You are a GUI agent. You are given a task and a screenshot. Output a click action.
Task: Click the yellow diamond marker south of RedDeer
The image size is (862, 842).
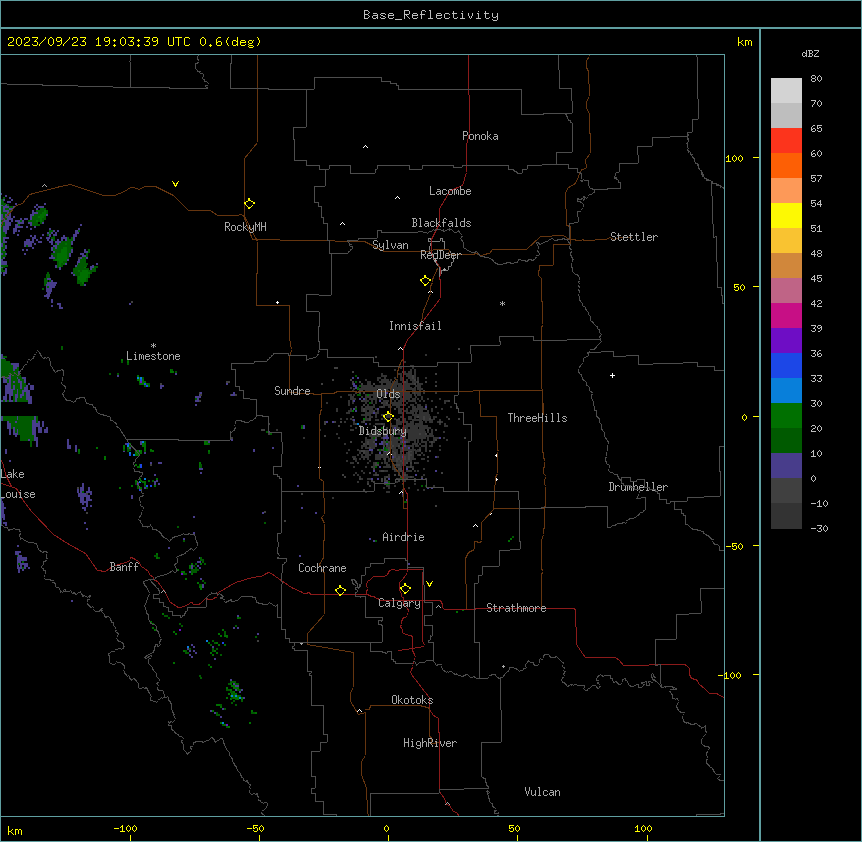tap(426, 281)
